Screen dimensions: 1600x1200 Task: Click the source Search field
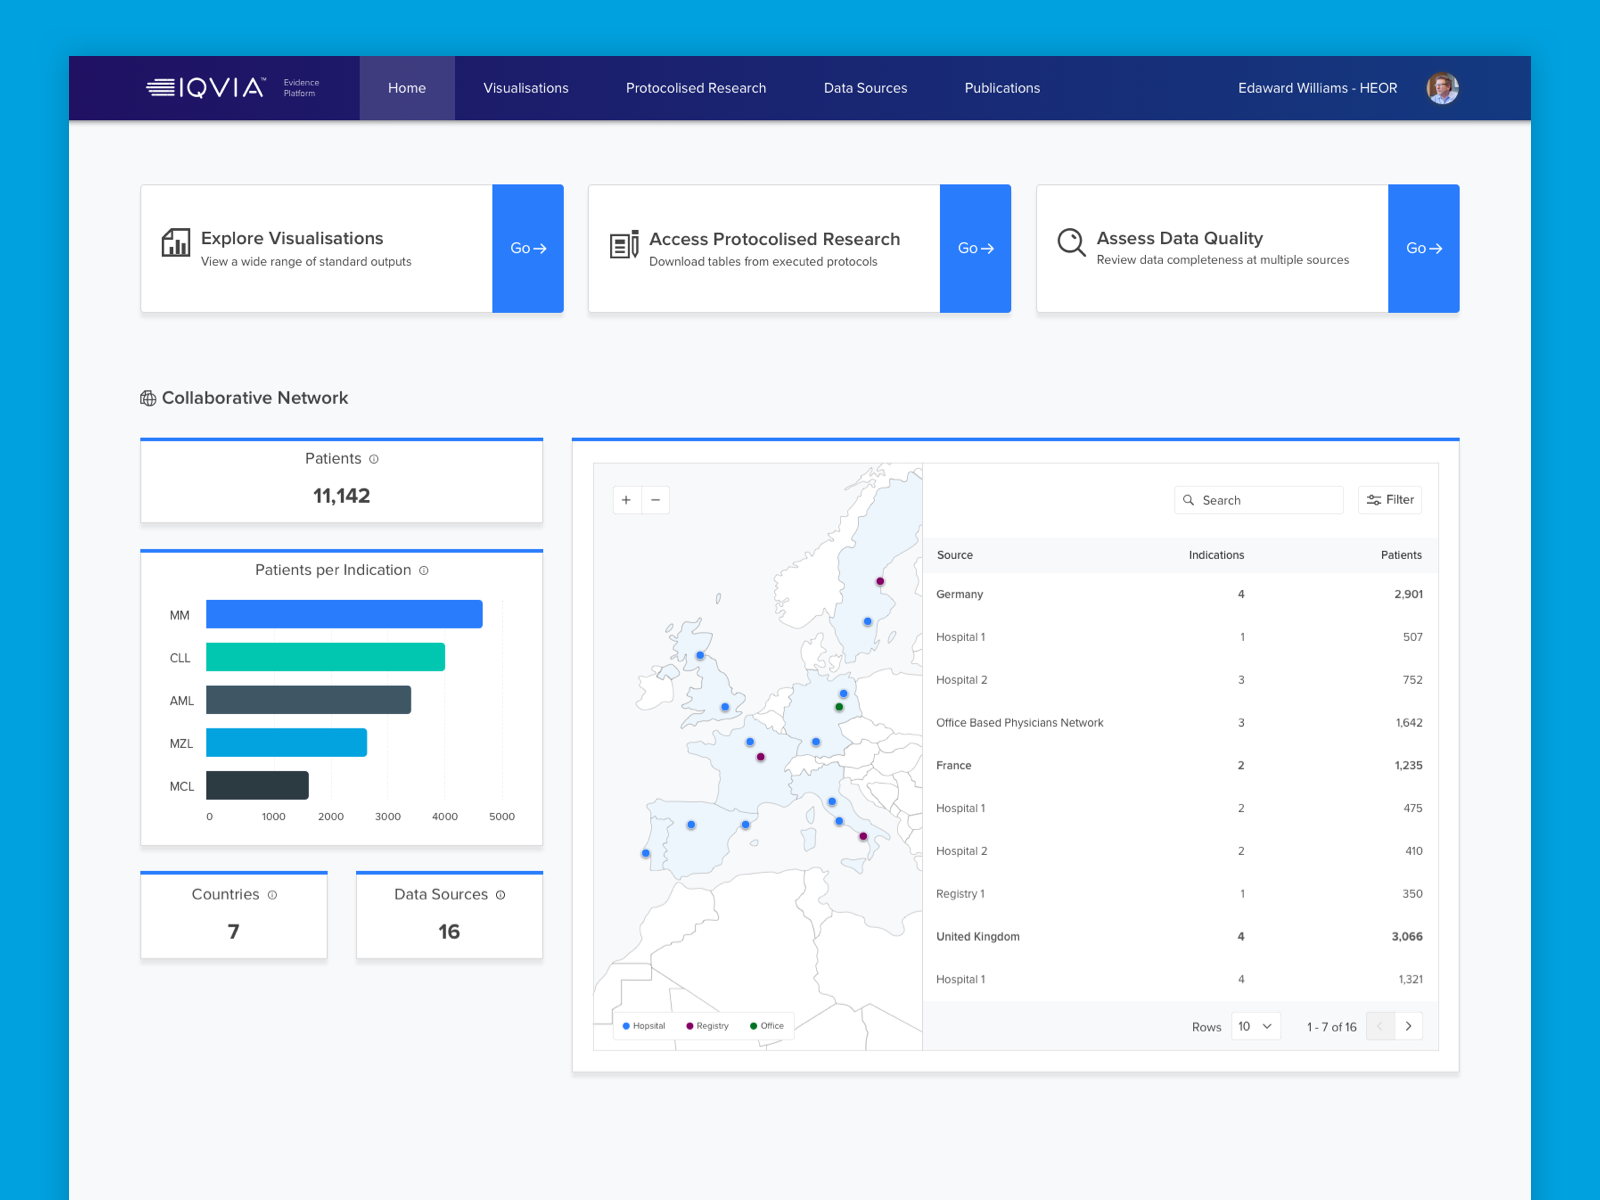[x=1260, y=500]
